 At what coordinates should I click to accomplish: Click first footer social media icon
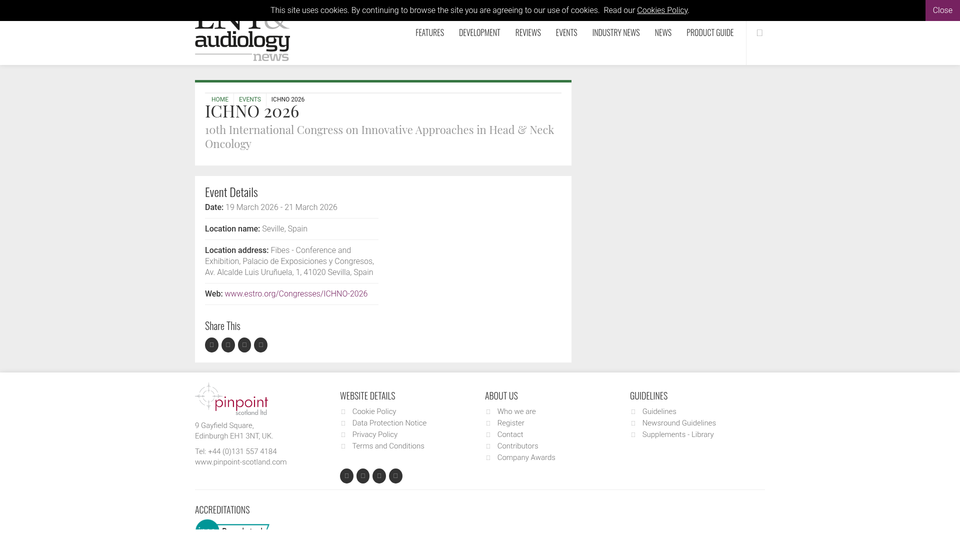point(347,476)
